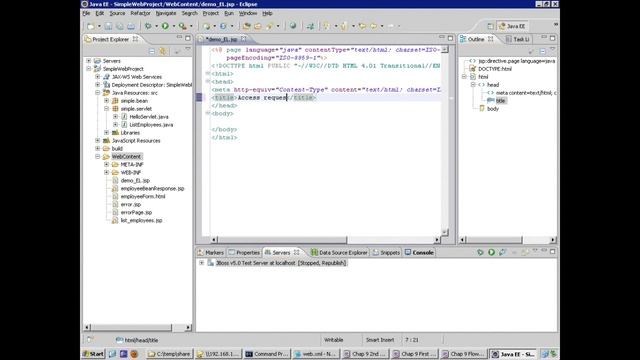Click the green Run toolbar icon
This screenshot has width=640, height=360.
(165, 26)
